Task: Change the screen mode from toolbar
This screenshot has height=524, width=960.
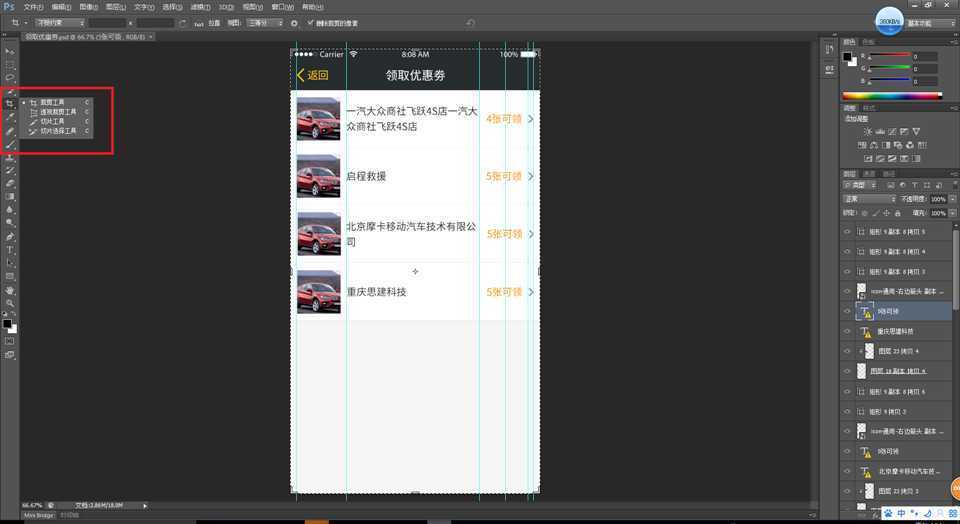Action: coord(9,354)
